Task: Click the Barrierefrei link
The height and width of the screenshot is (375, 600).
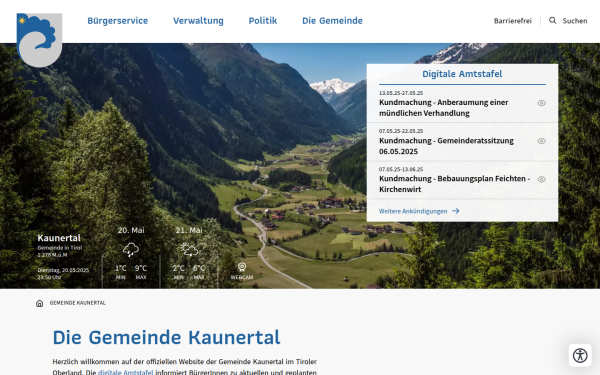Action: pyautogui.click(x=512, y=21)
